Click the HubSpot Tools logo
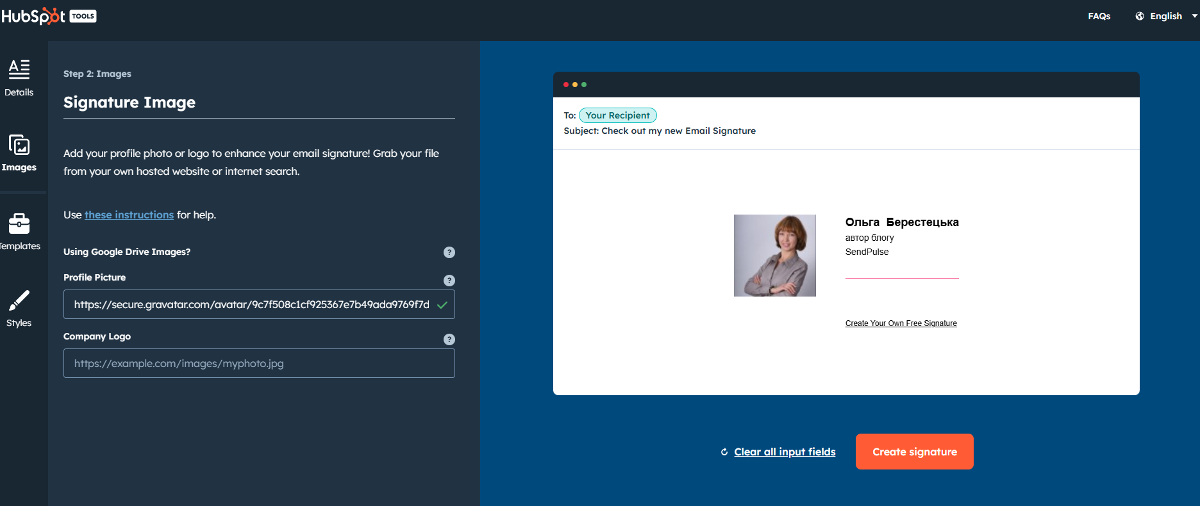The width and height of the screenshot is (1200, 506). (49, 17)
